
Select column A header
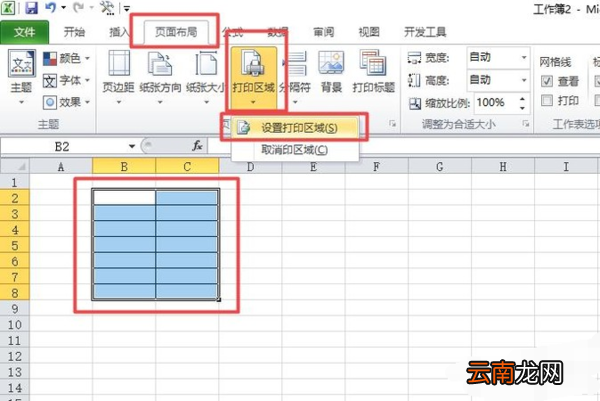pos(61,167)
